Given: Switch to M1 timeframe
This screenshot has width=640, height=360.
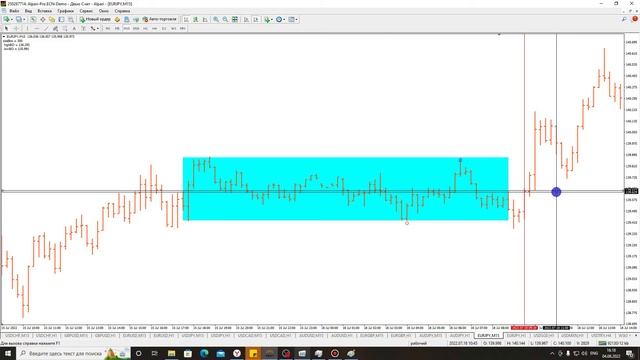Looking at the screenshot, I should [108, 29].
